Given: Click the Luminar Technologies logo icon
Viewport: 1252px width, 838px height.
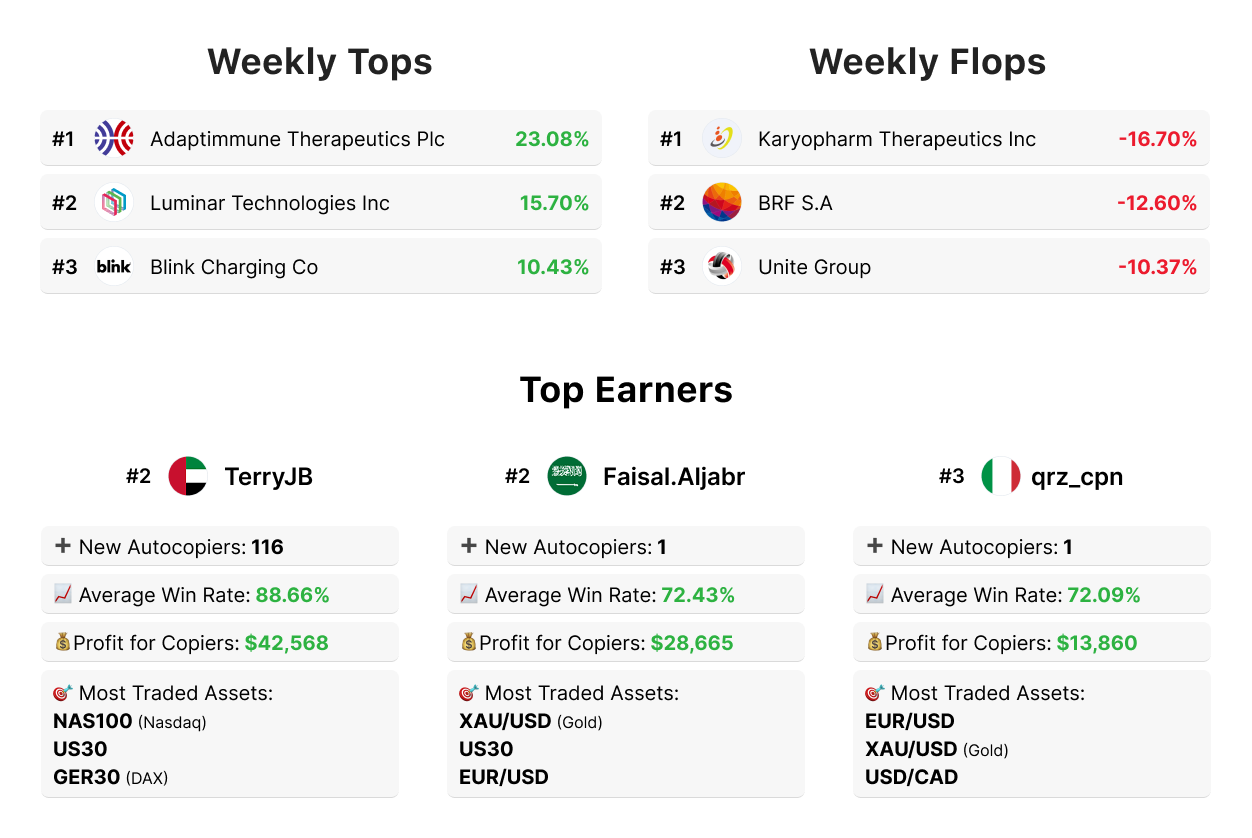Looking at the screenshot, I should (x=114, y=203).
